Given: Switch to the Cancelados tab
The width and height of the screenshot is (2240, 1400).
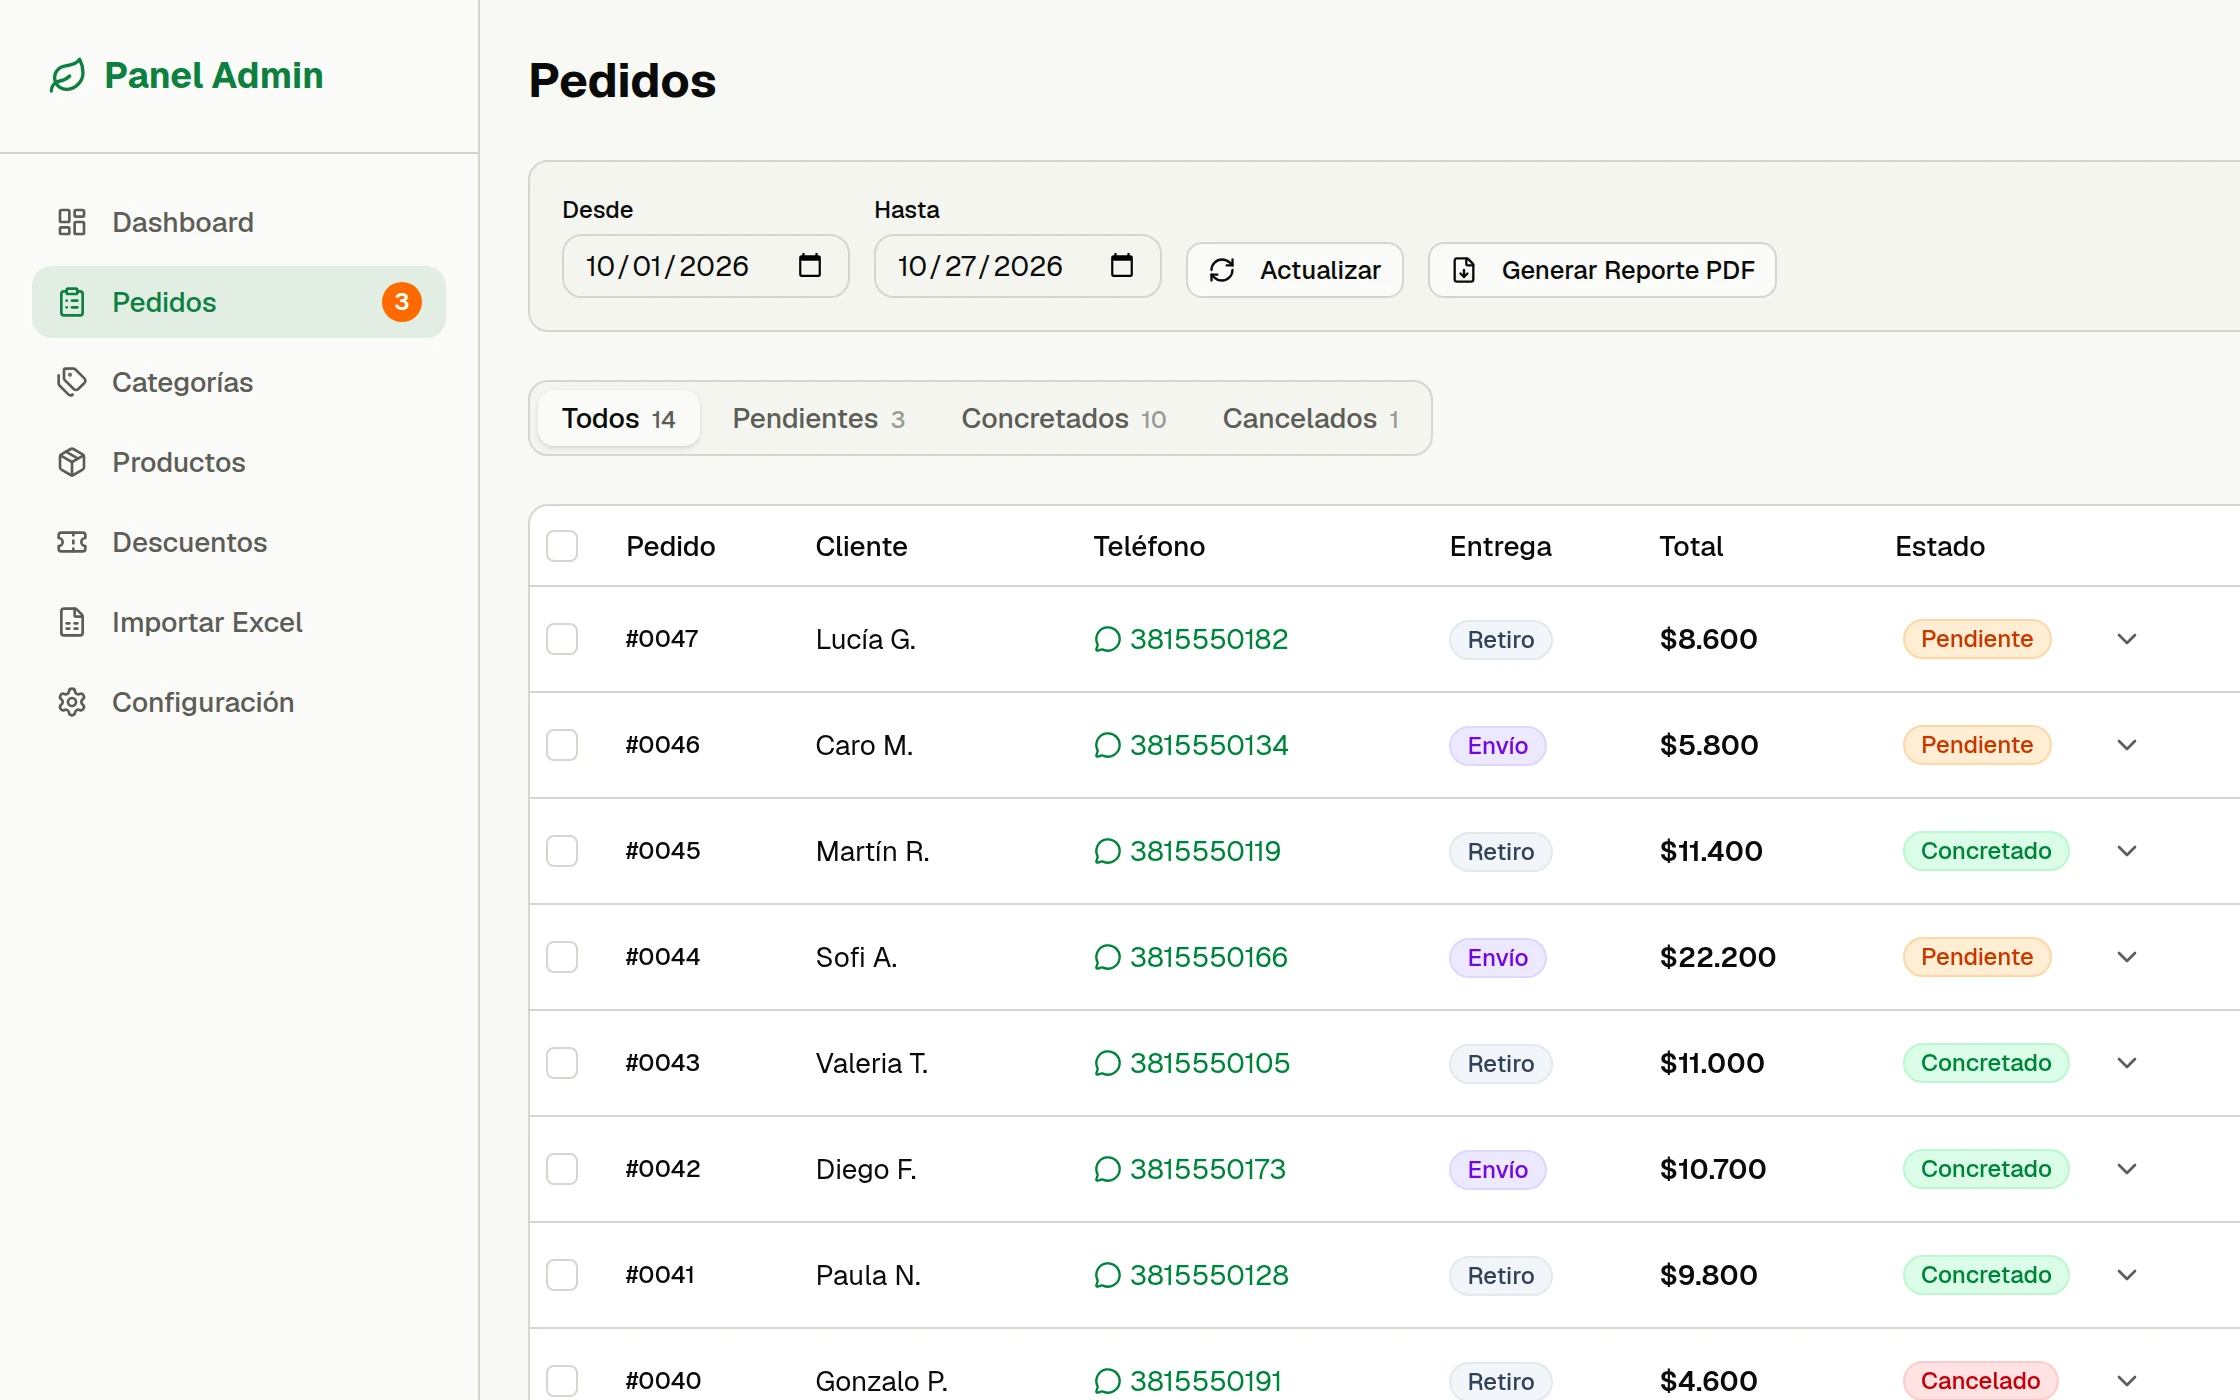Looking at the screenshot, I should coord(1310,418).
